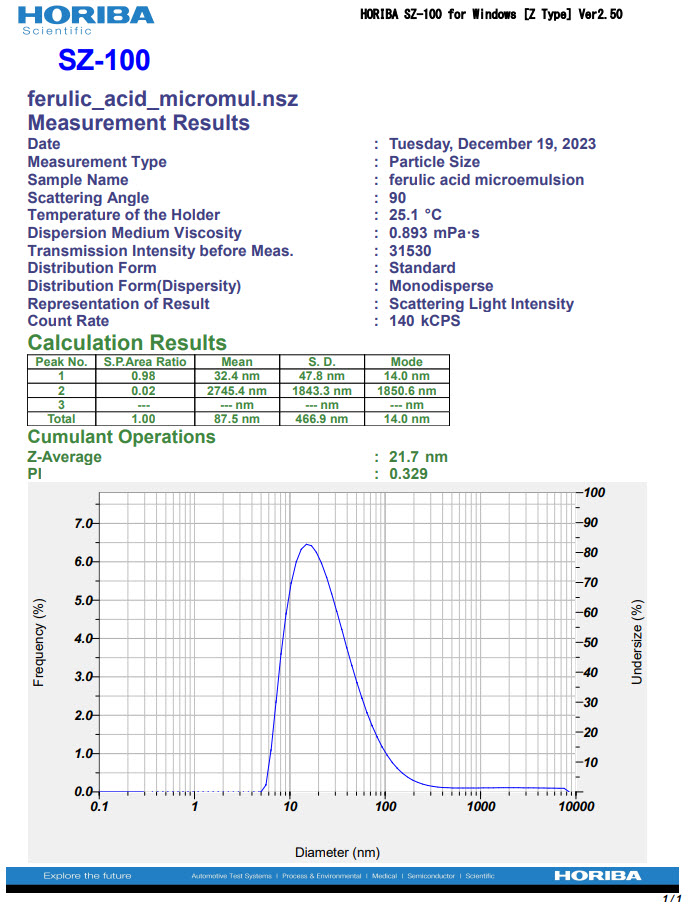
Task: Click Total mean value 87.5 nm
Action: pyautogui.click(x=237, y=419)
